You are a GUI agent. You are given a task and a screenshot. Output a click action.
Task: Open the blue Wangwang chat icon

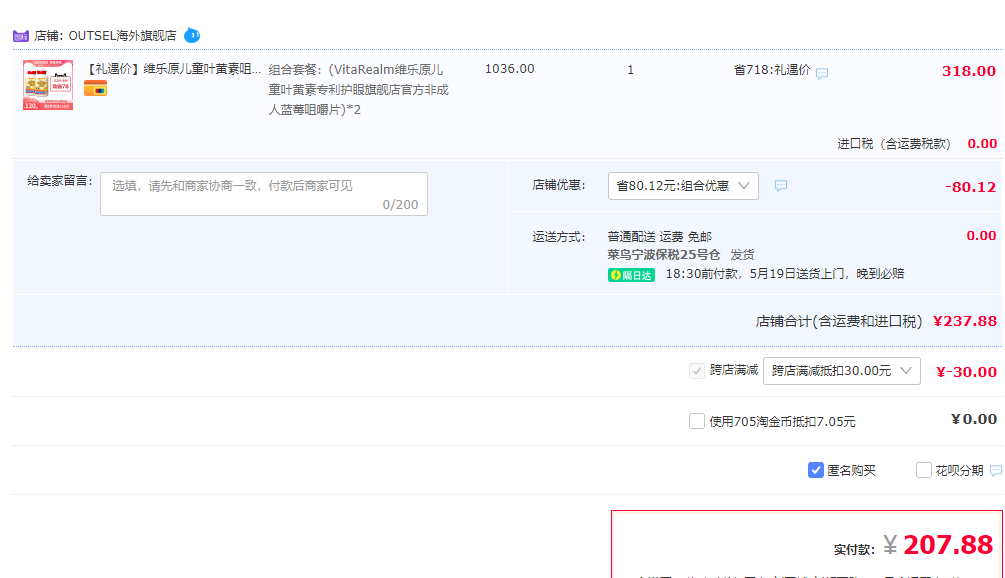[192, 35]
